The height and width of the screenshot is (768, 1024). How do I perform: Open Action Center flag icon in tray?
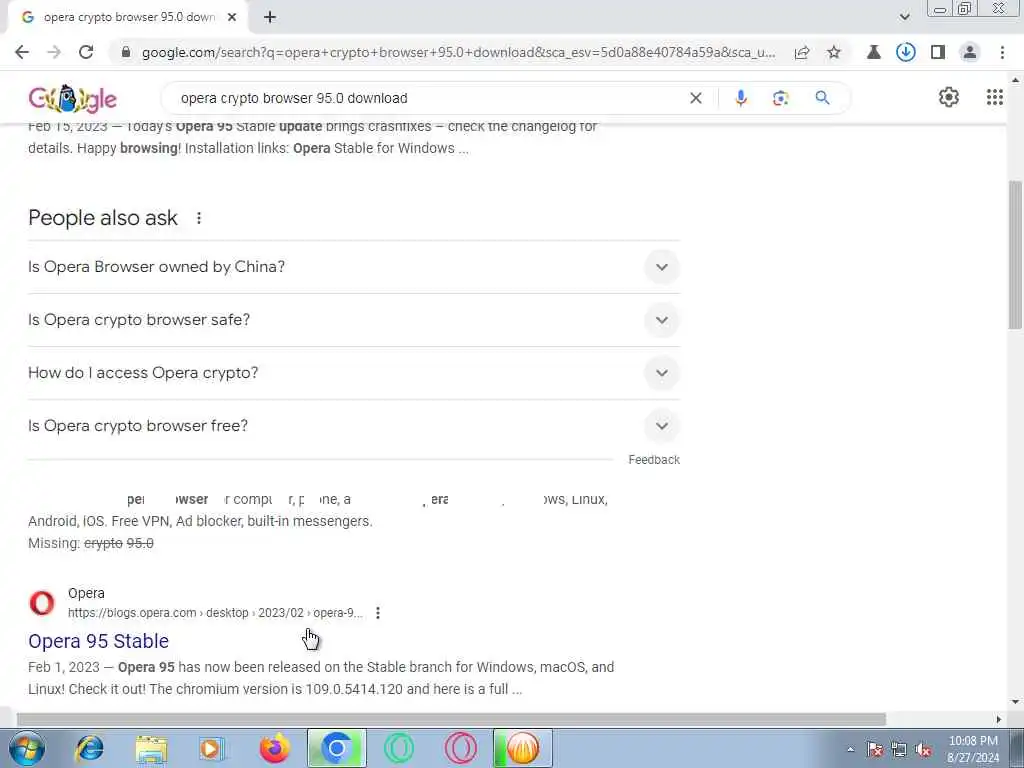(874, 750)
